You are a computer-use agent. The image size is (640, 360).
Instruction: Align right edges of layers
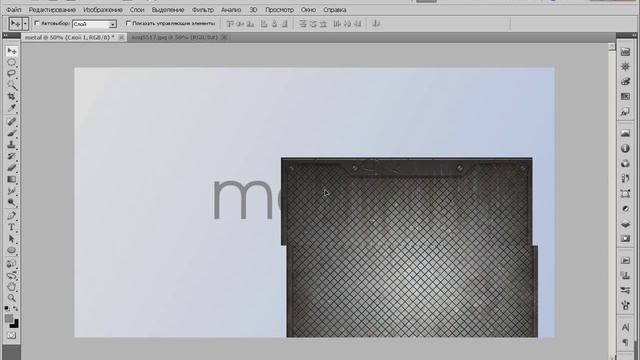click(x=284, y=24)
